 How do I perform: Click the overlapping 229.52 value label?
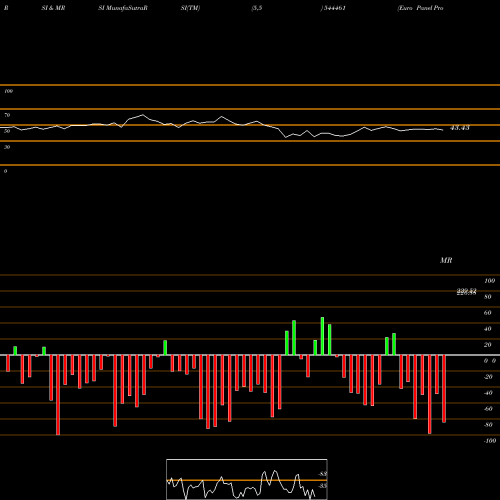(x=466, y=292)
